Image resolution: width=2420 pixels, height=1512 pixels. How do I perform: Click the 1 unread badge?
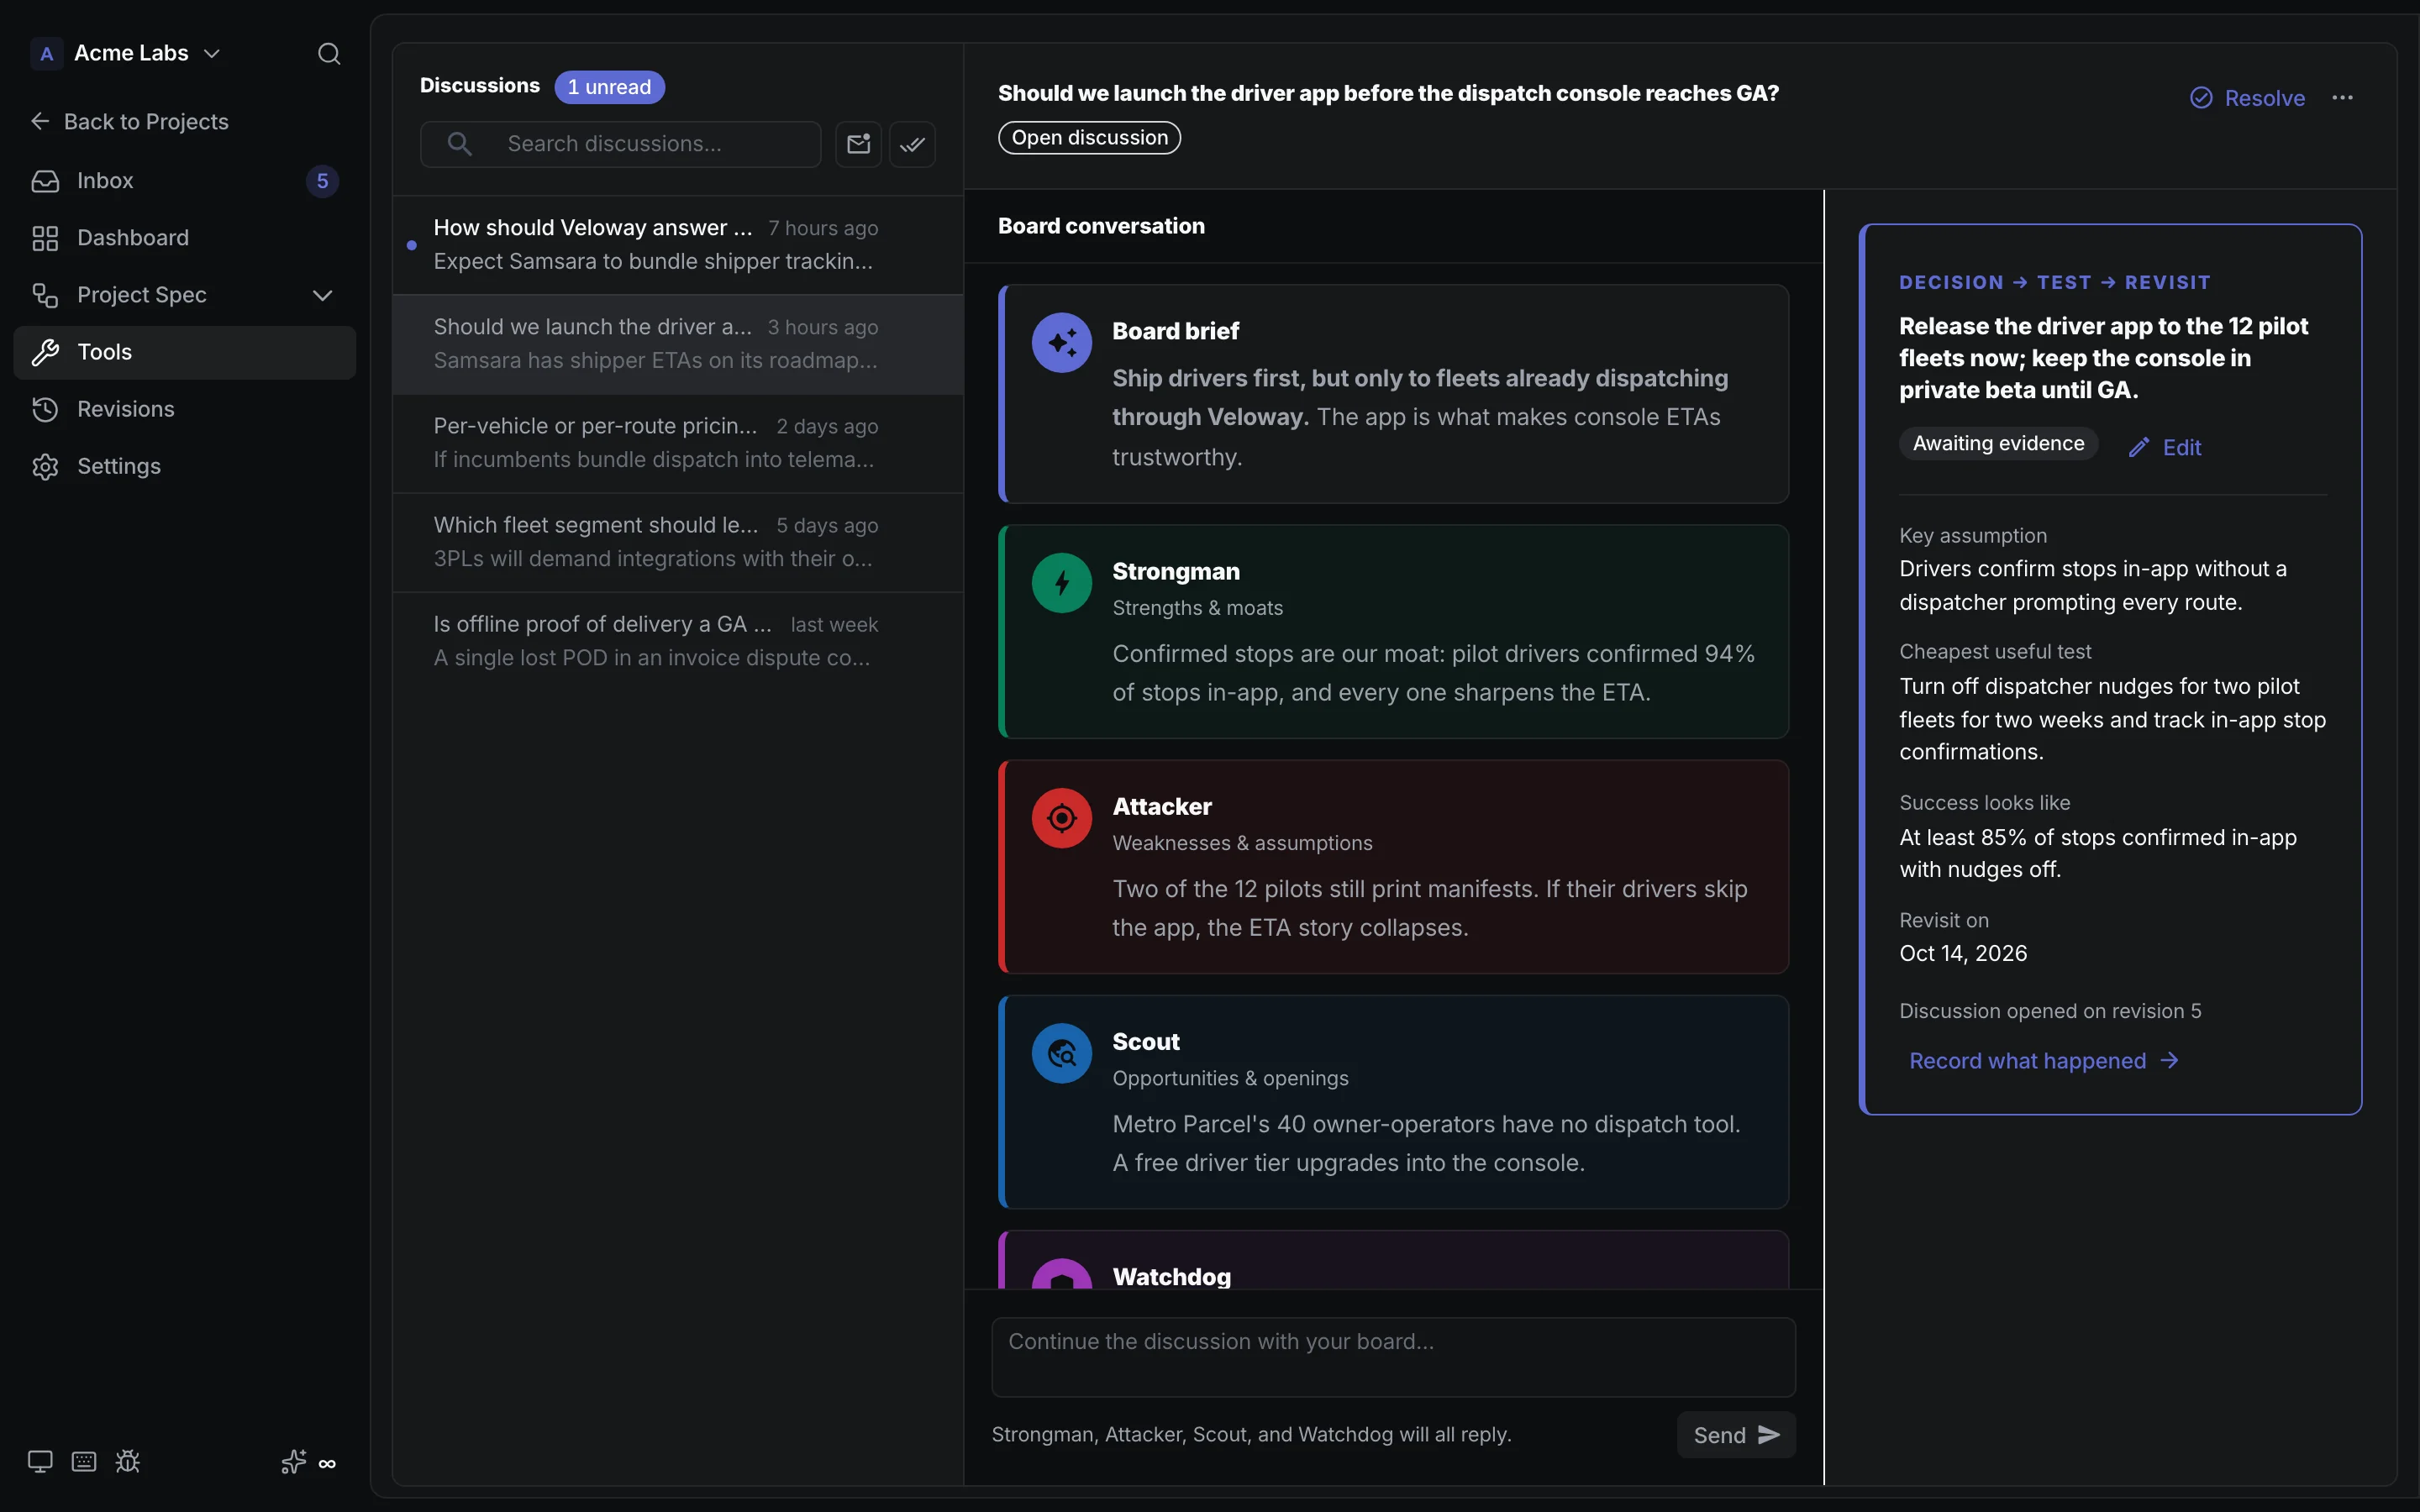coord(609,87)
